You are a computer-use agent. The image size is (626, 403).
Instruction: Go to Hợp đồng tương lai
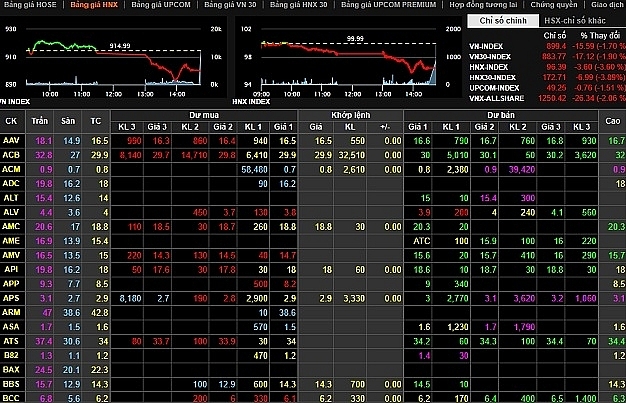point(483,5)
